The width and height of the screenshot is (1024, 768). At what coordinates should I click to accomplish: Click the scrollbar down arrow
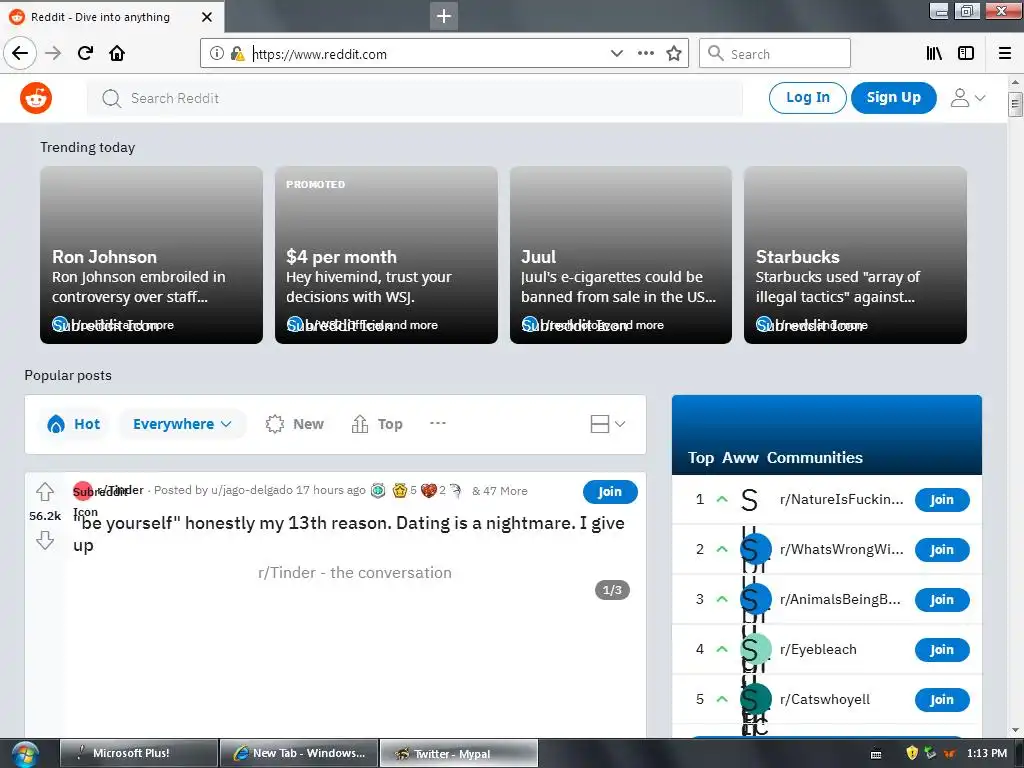1015,730
